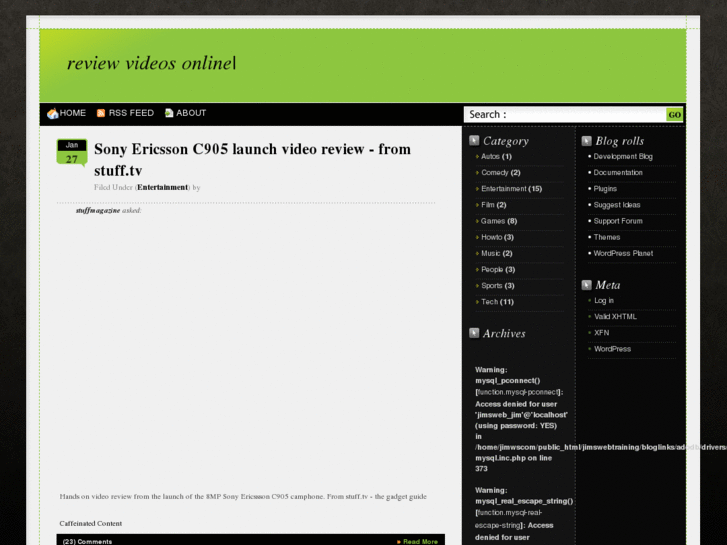This screenshot has height=545, width=727.
Task: Click the green GO search button
Action: pyautogui.click(x=675, y=115)
